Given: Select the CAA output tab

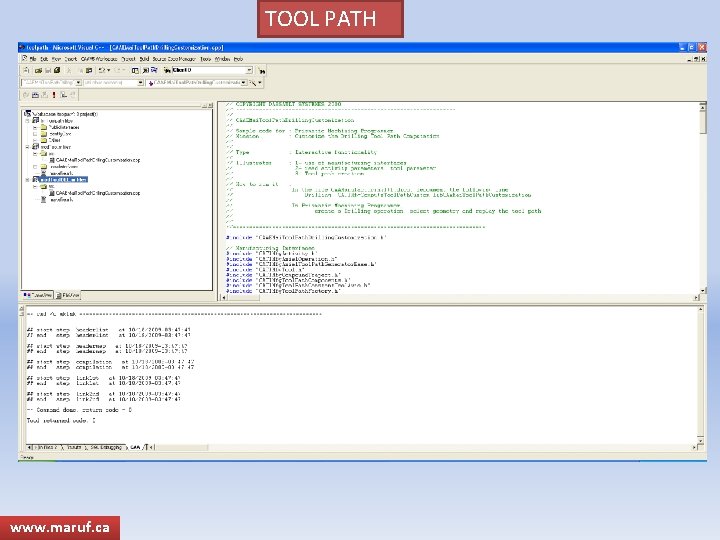Looking at the screenshot, I should tap(135, 447).
